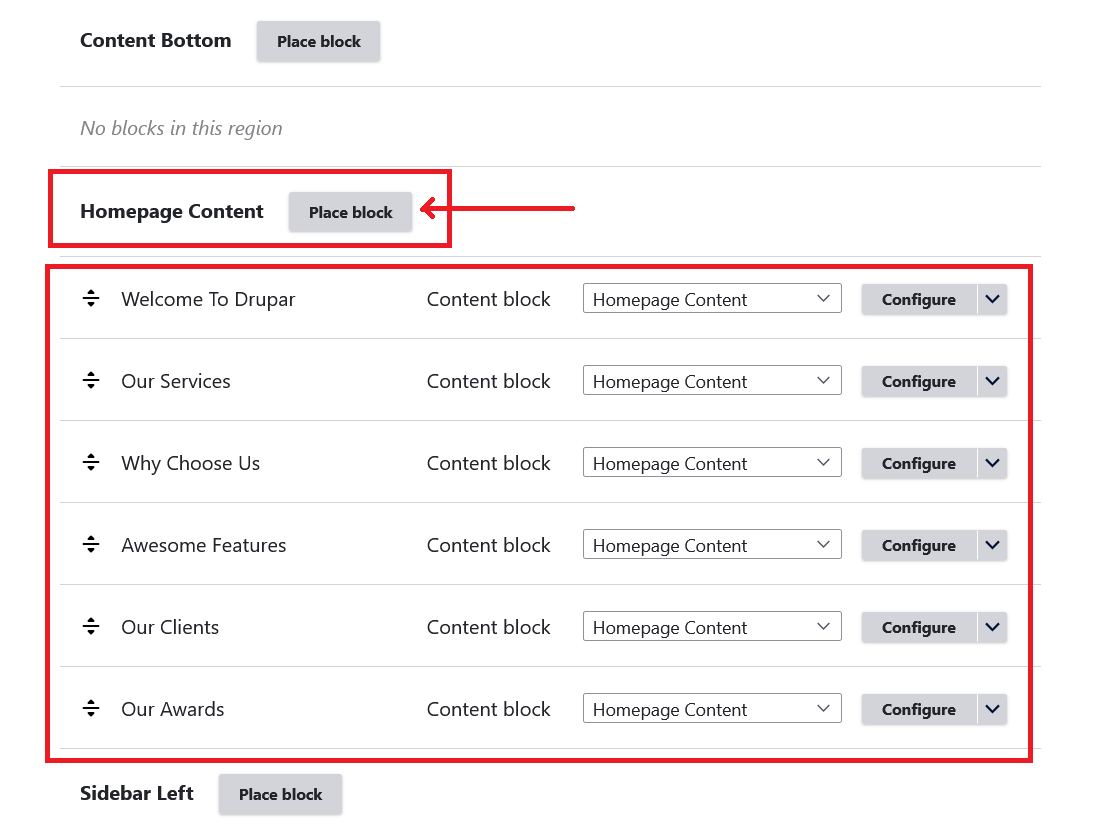
Task: Open the region dropdown for Our Clients
Action: 711,626
